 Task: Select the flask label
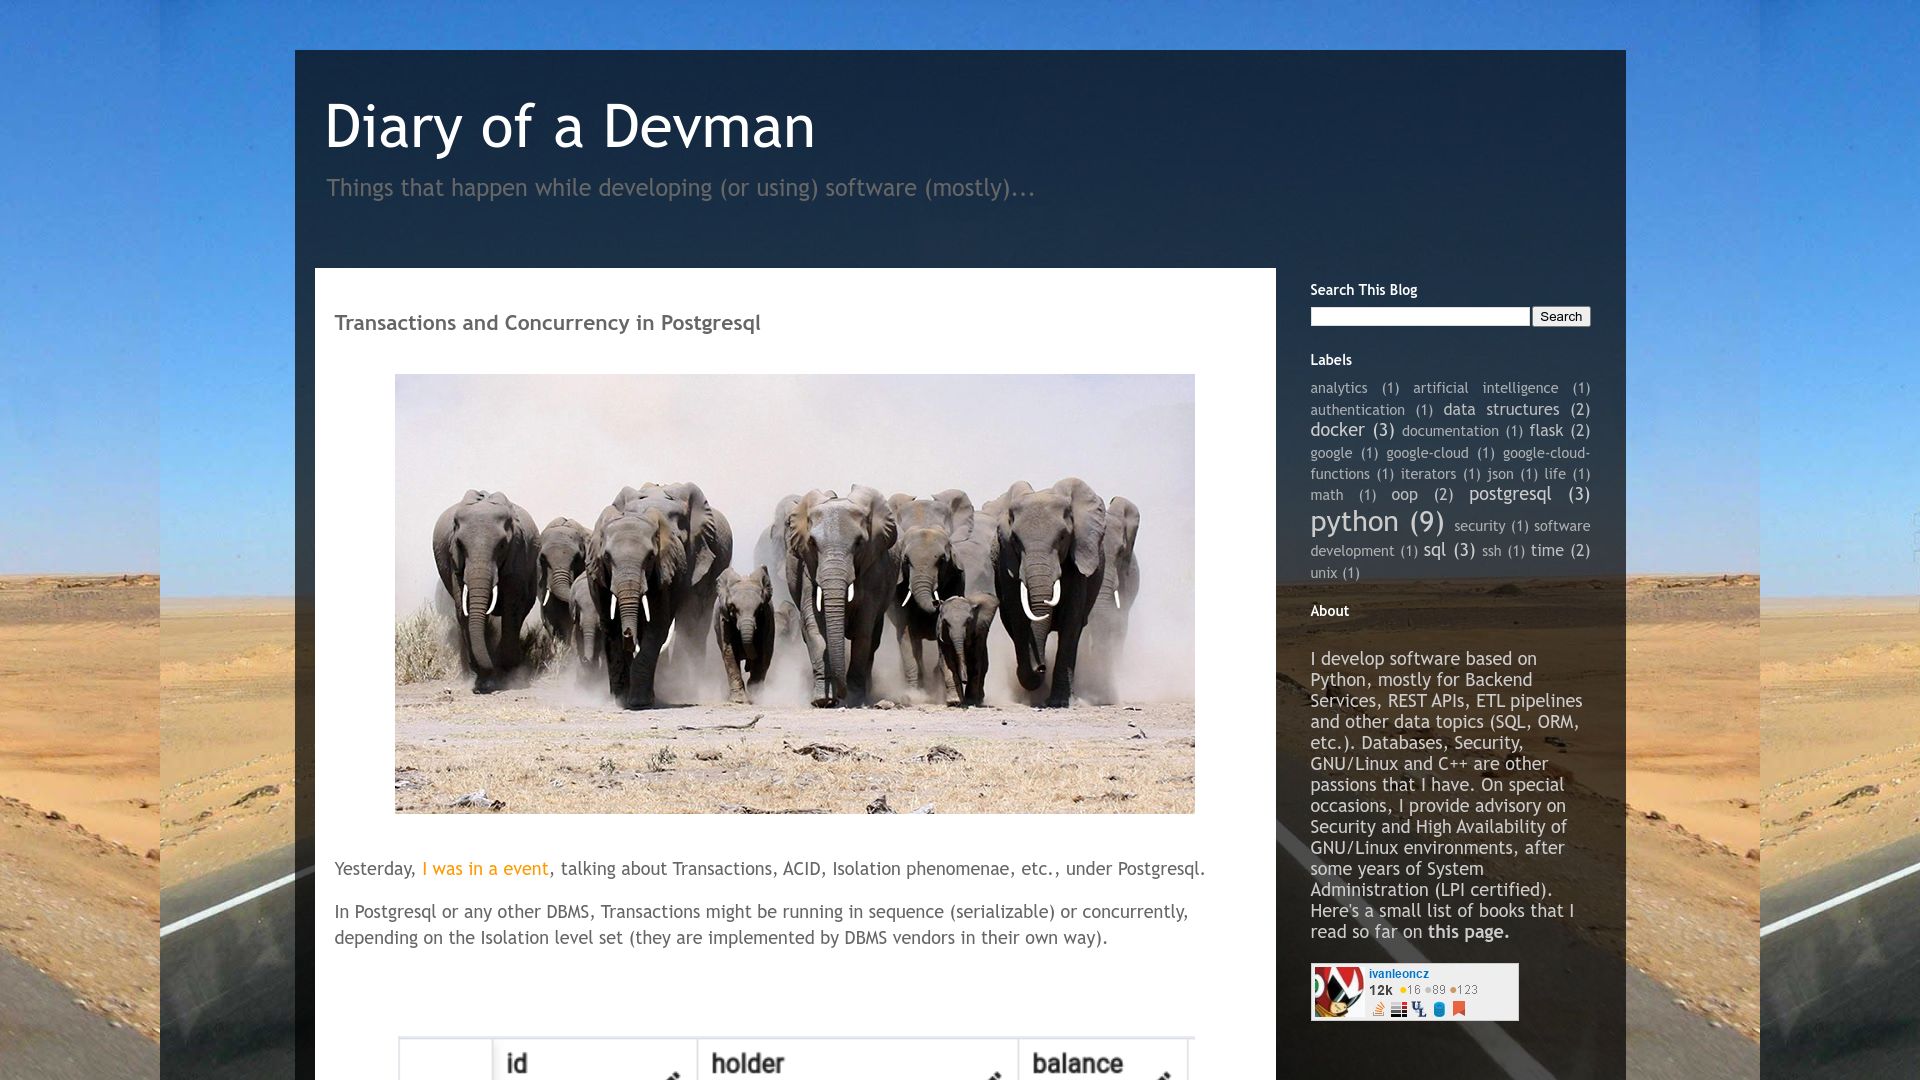1546,430
